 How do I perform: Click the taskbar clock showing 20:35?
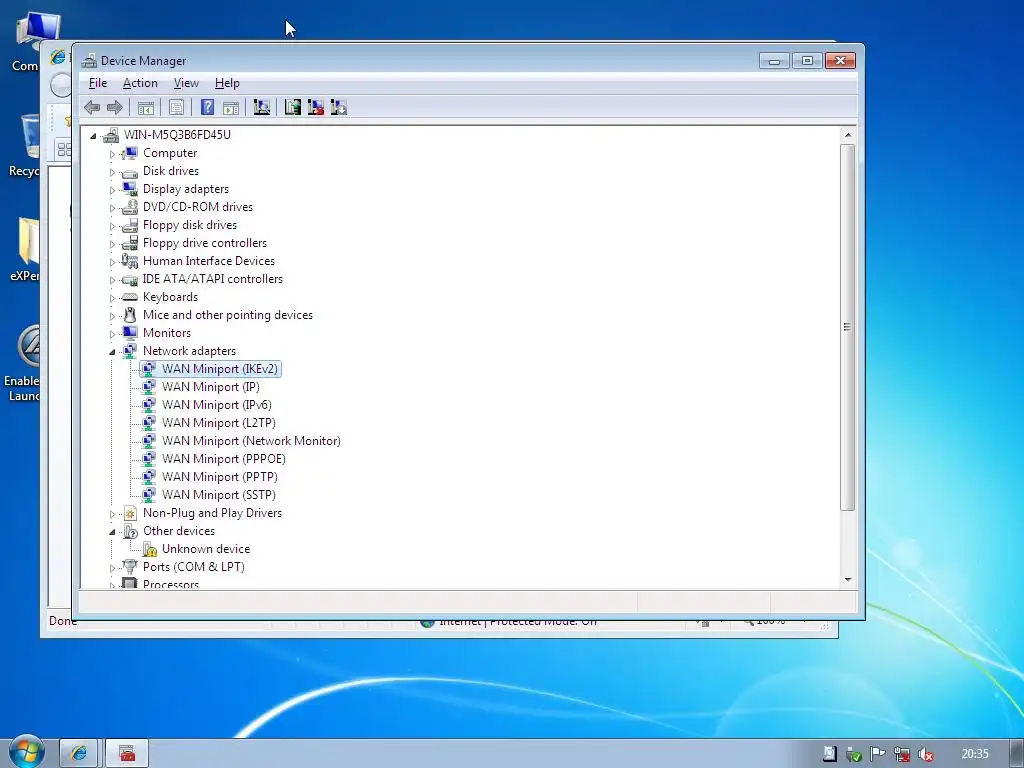pos(975,754)
